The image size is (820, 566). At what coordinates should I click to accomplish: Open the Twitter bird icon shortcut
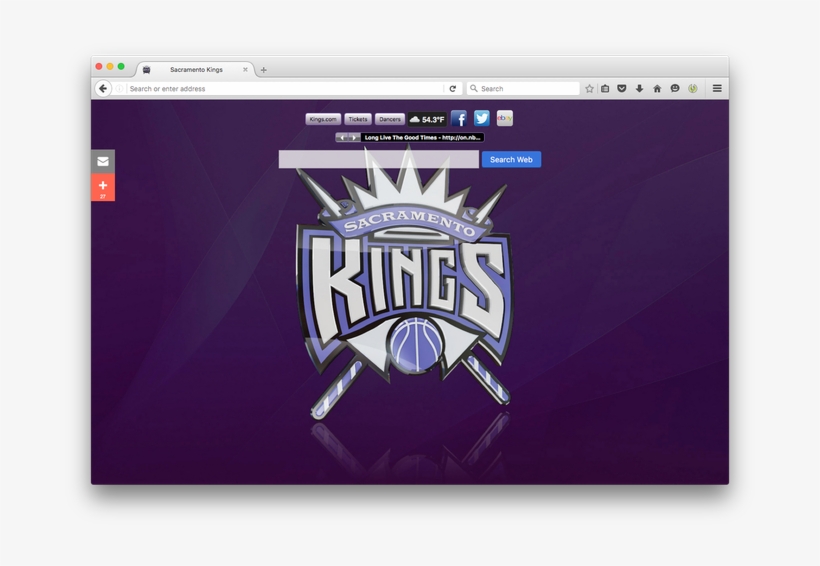coord(482,119)
